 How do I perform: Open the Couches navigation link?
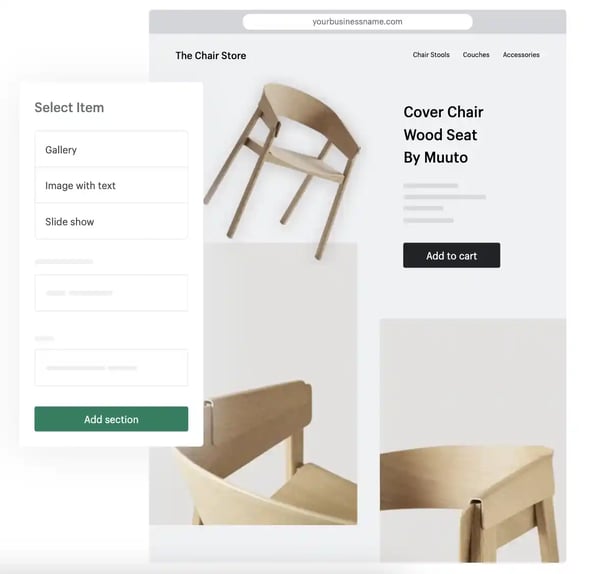476,55
